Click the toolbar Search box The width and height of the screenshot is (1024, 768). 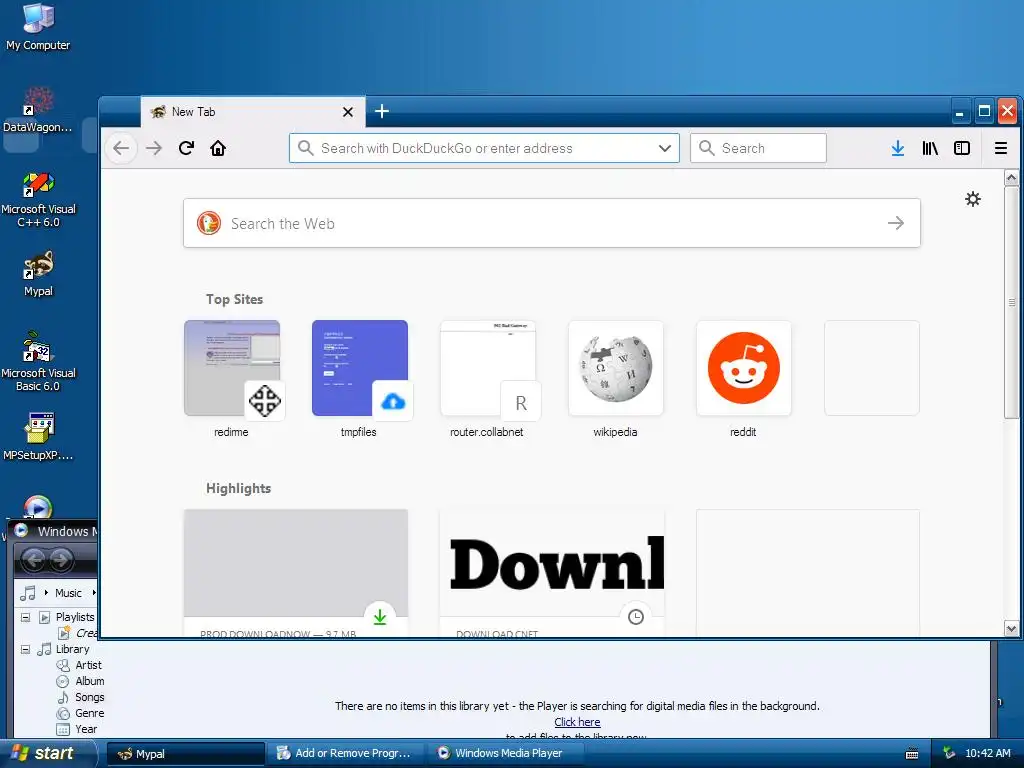758,148
